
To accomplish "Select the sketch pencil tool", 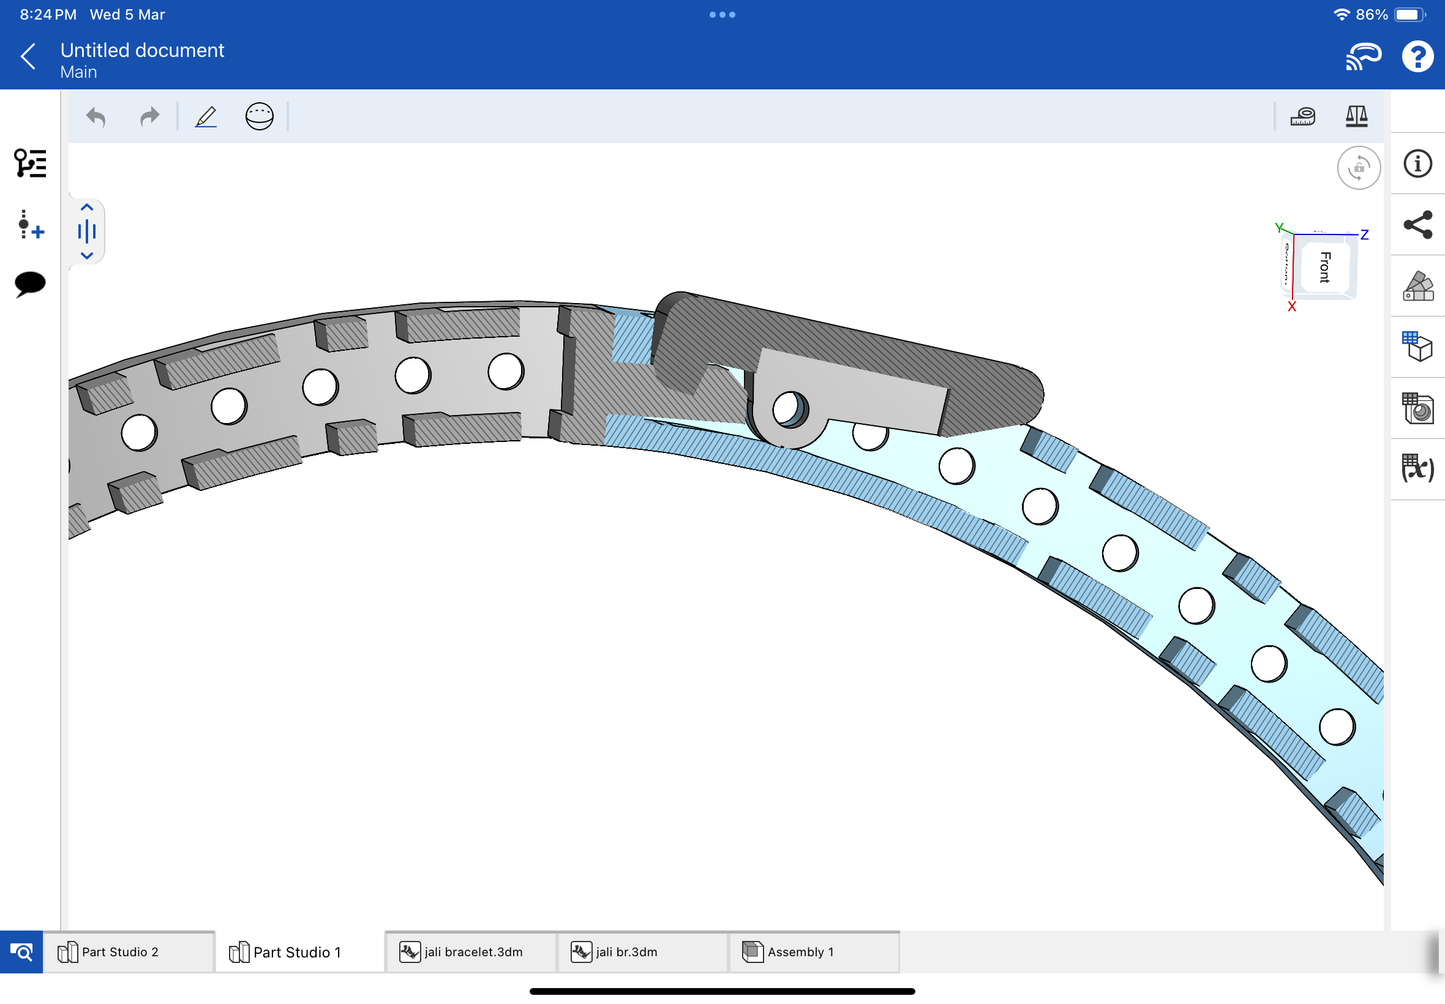I will [206, 117].
